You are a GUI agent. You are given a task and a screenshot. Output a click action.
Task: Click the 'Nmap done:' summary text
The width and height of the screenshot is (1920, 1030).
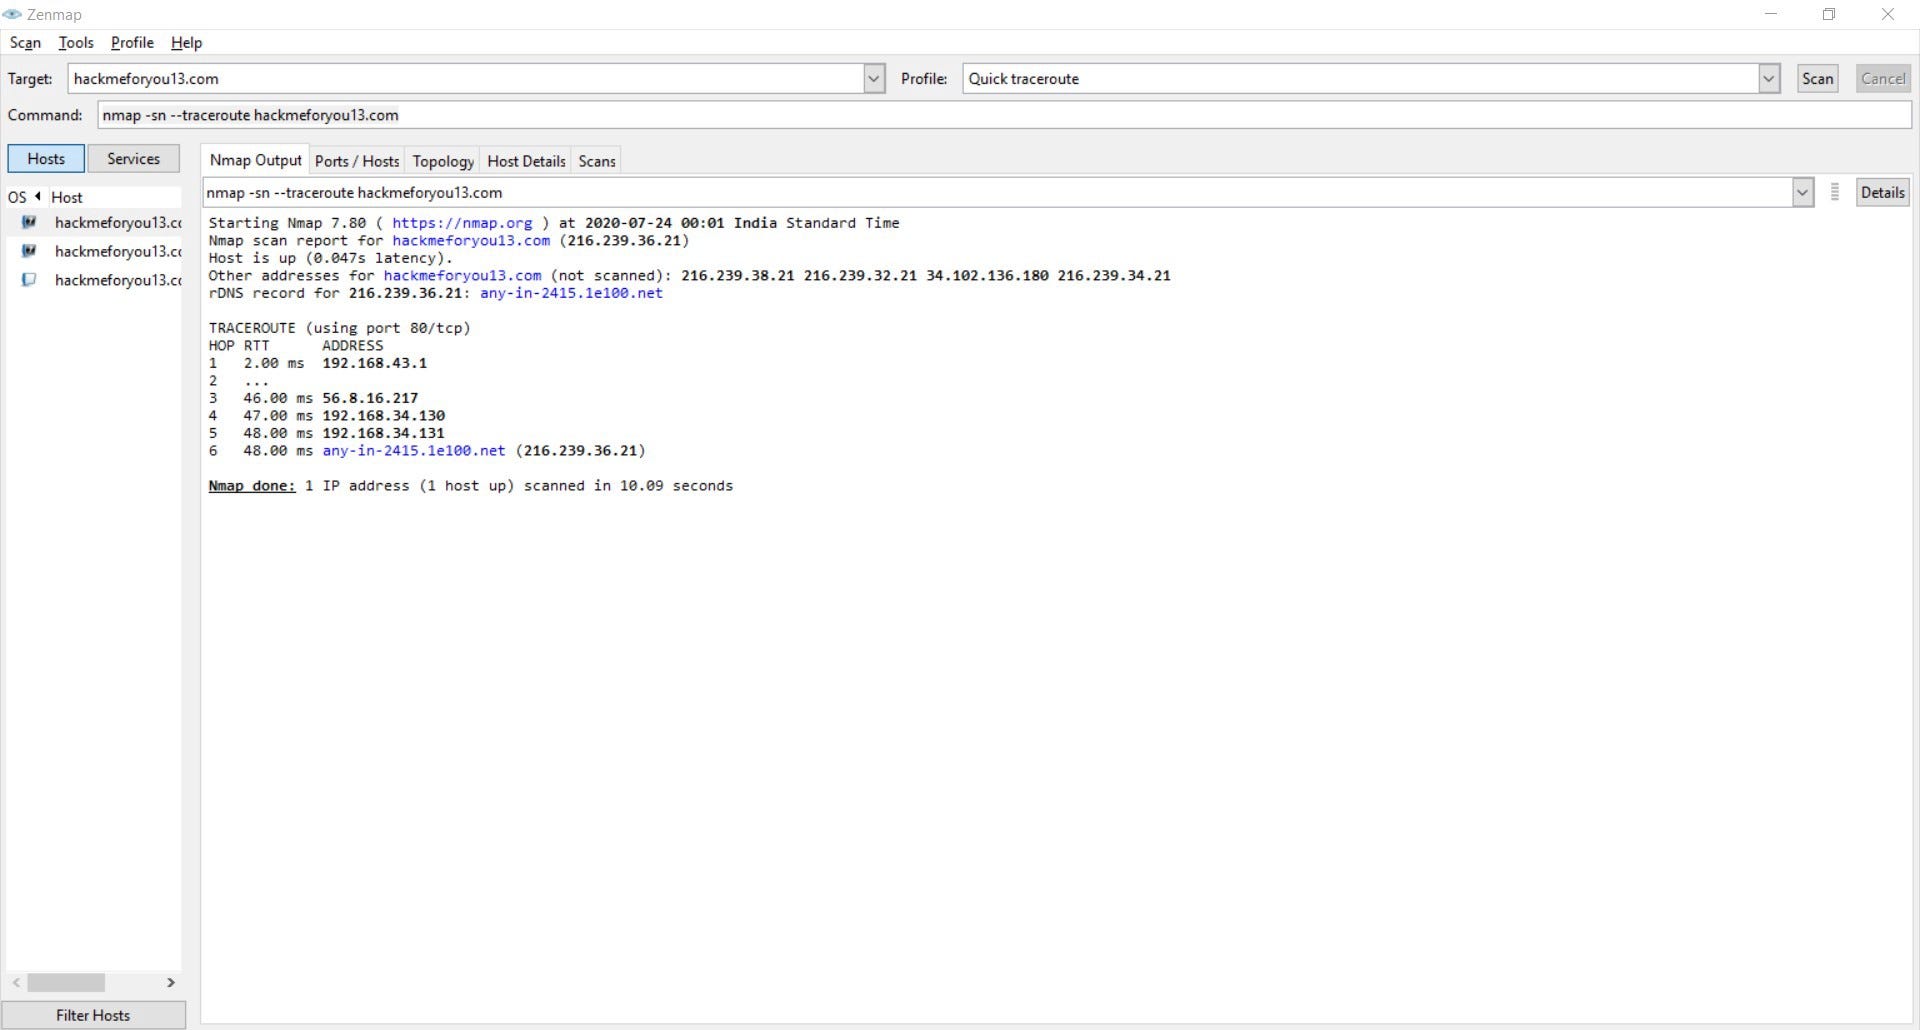point(252,486)
